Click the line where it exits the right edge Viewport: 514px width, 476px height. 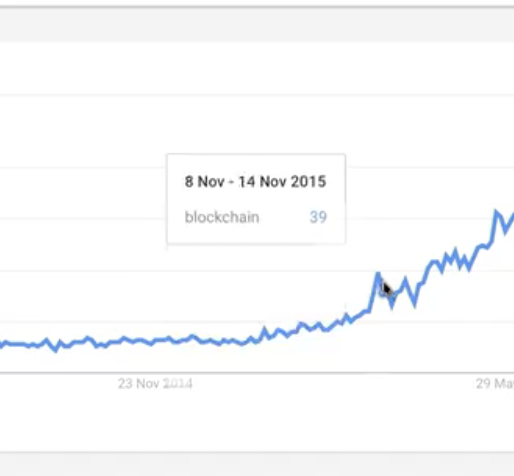(512, 217)
